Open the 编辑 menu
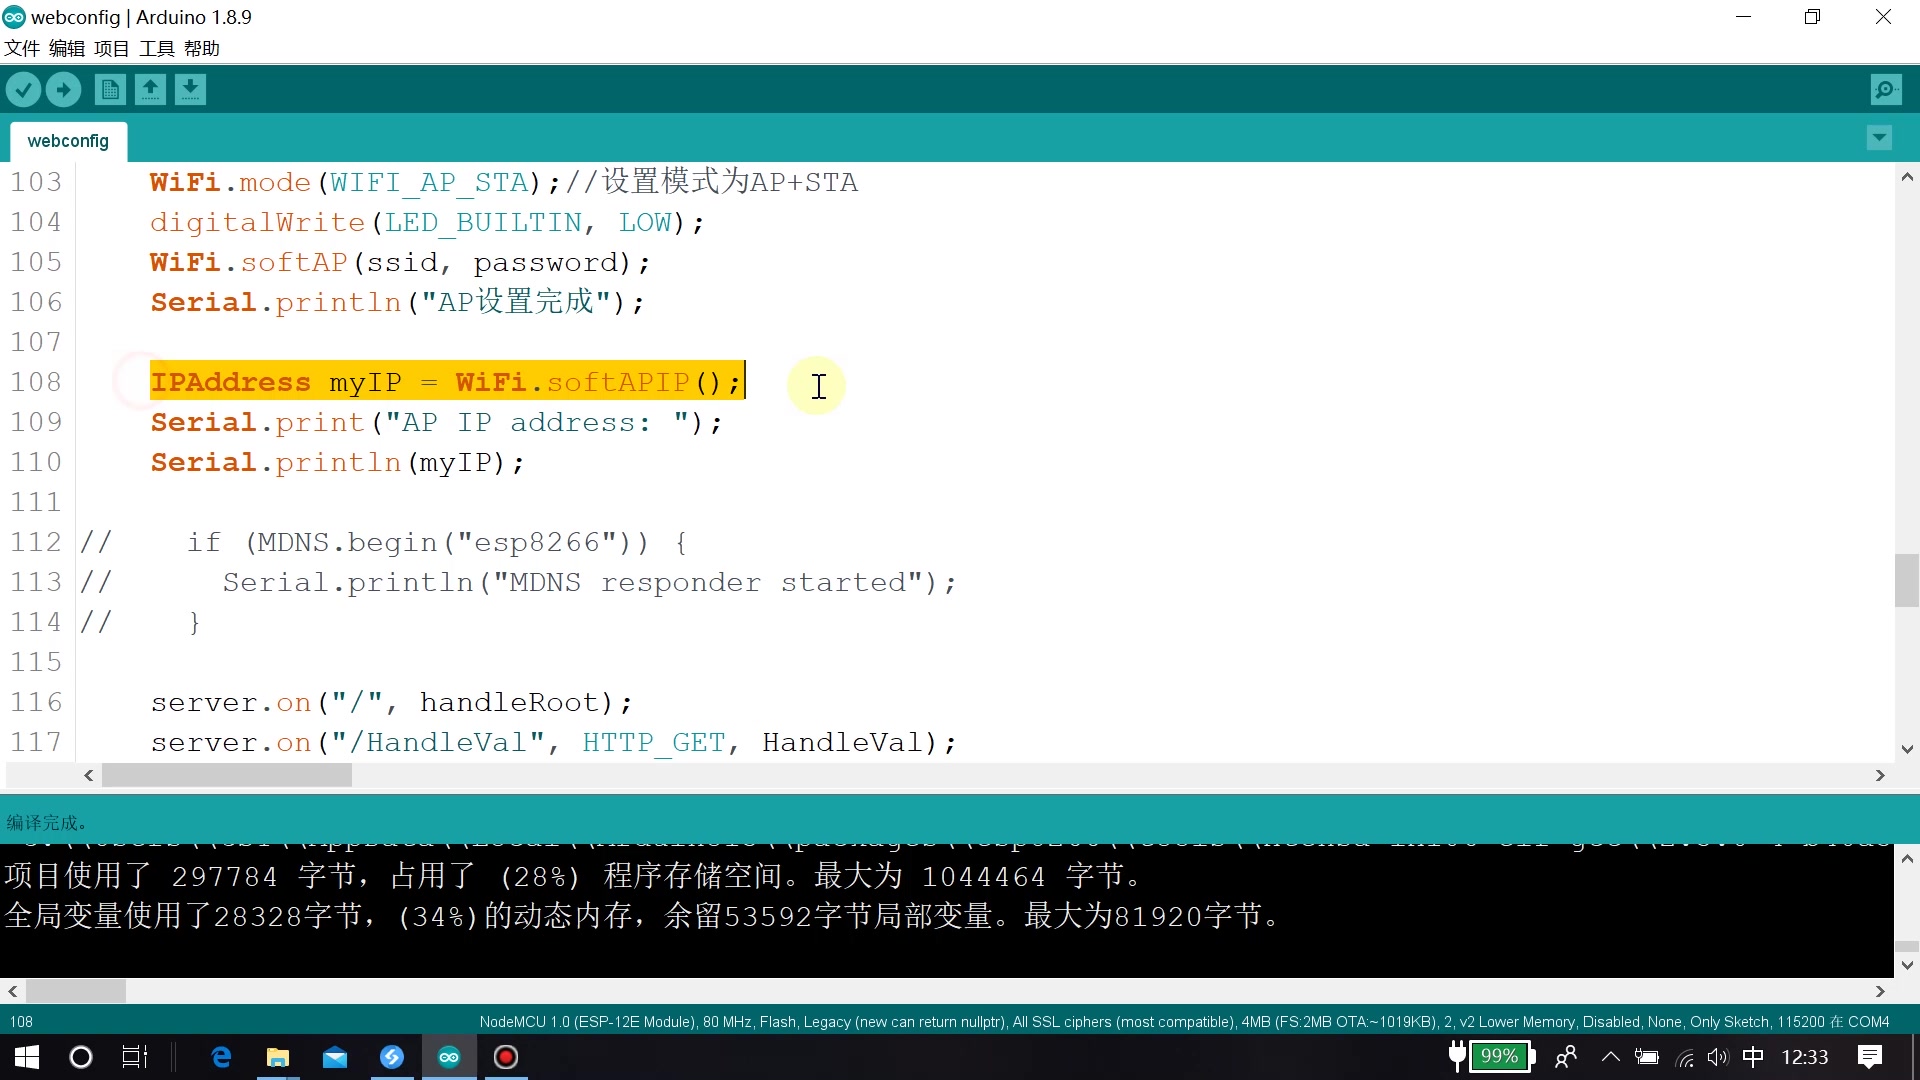The image size is (1920, 1080). click(x=67, y=48)
